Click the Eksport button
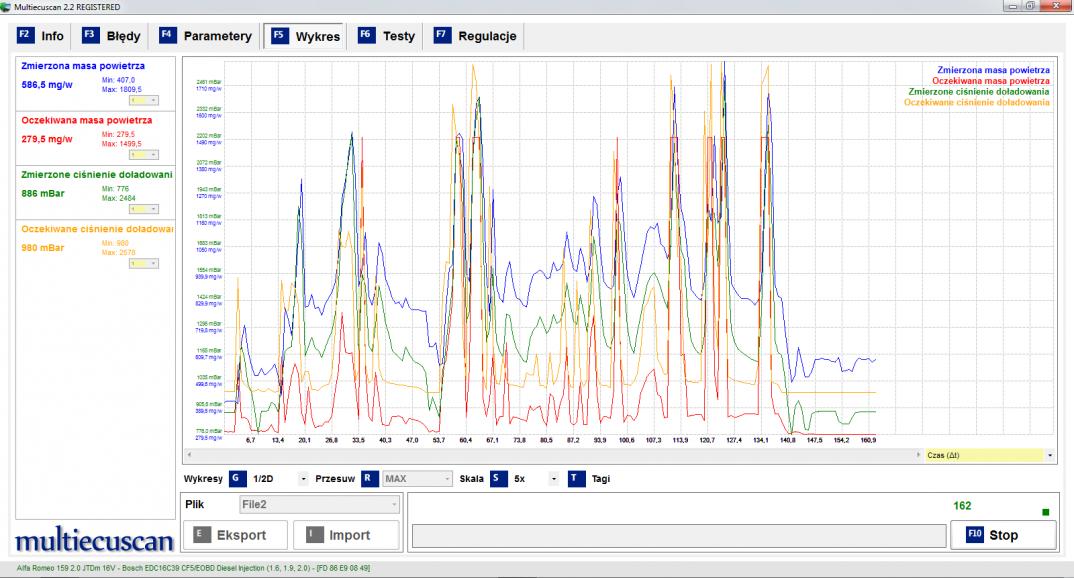This screenshot has height=578, width=1074. point(237,535)
